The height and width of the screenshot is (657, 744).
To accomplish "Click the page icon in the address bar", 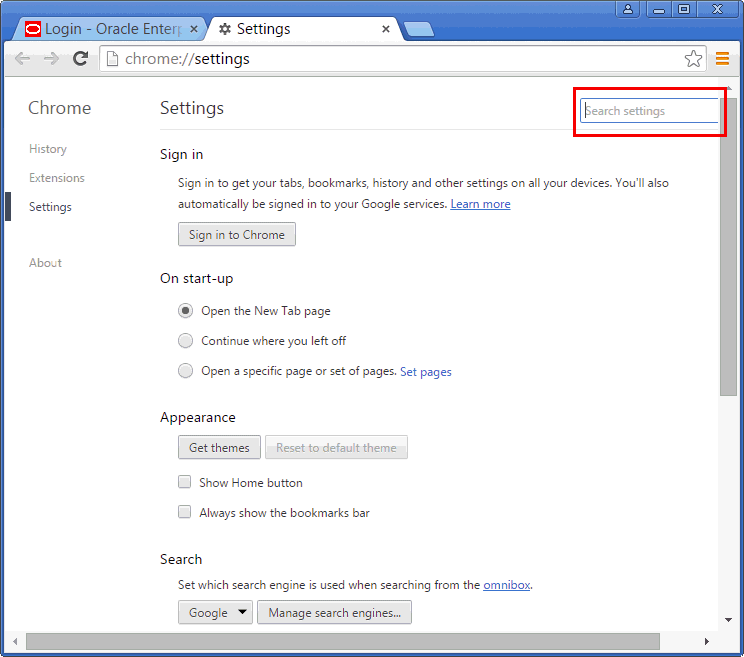I will (x=112, y=59).
